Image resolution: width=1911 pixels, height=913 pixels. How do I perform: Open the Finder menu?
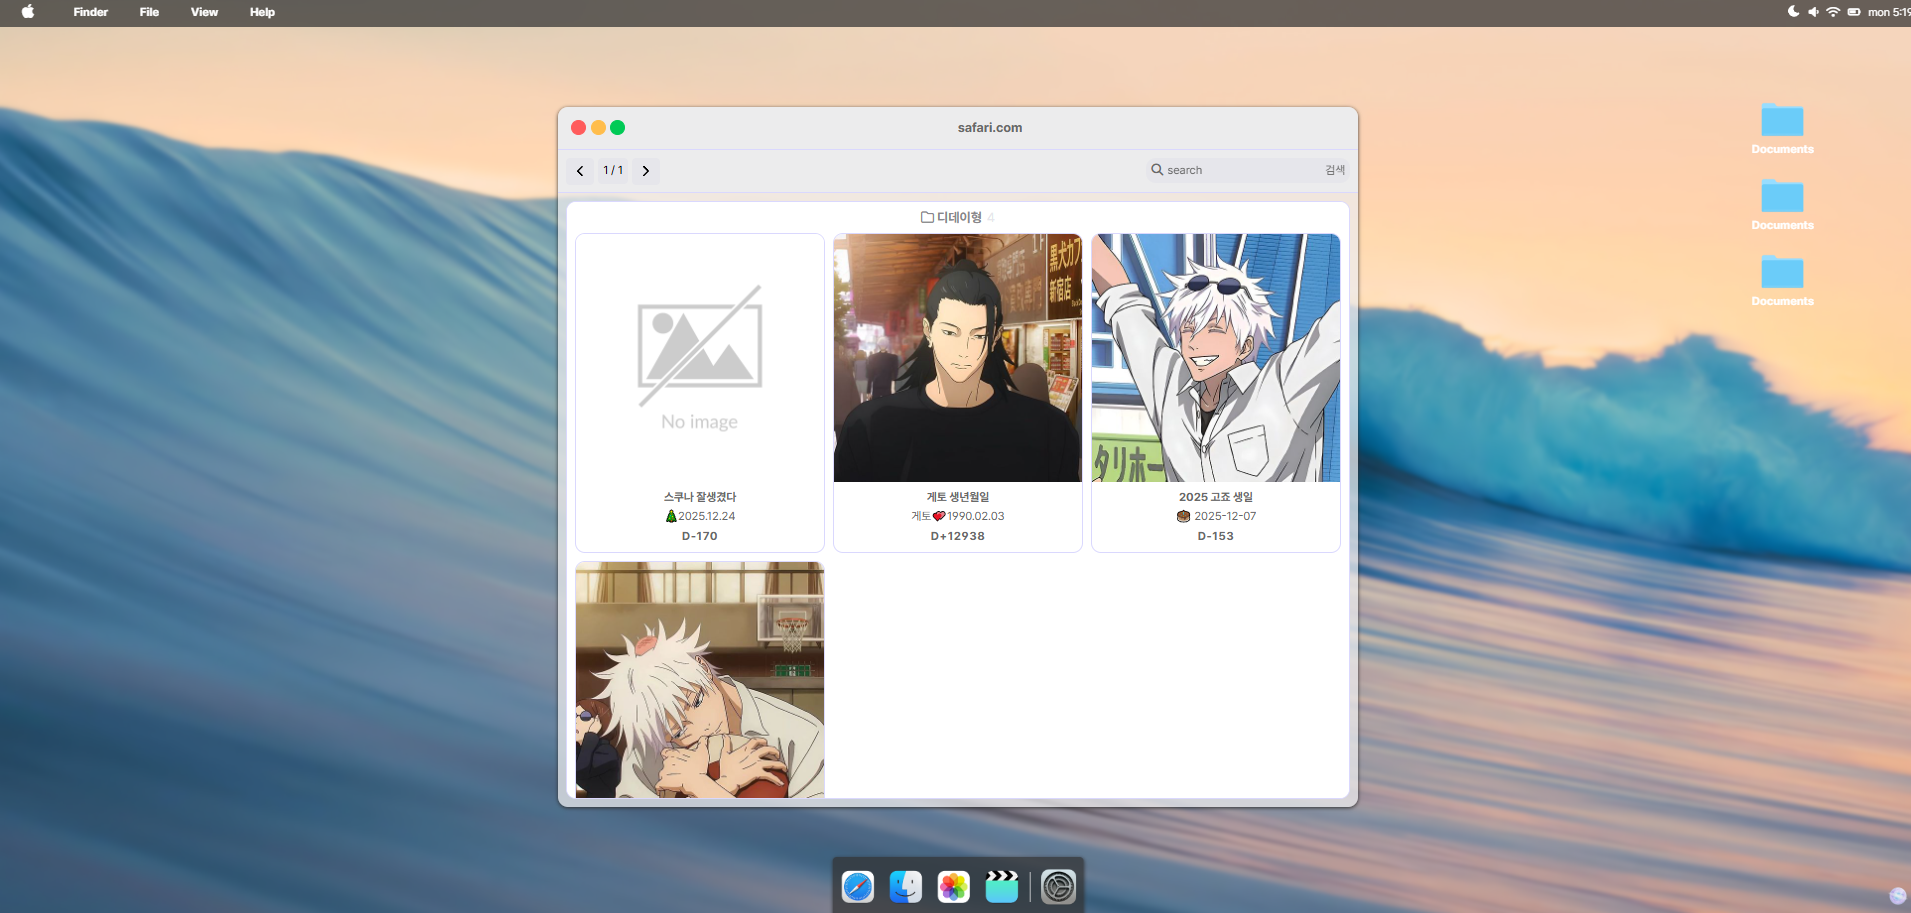point(91,12)
